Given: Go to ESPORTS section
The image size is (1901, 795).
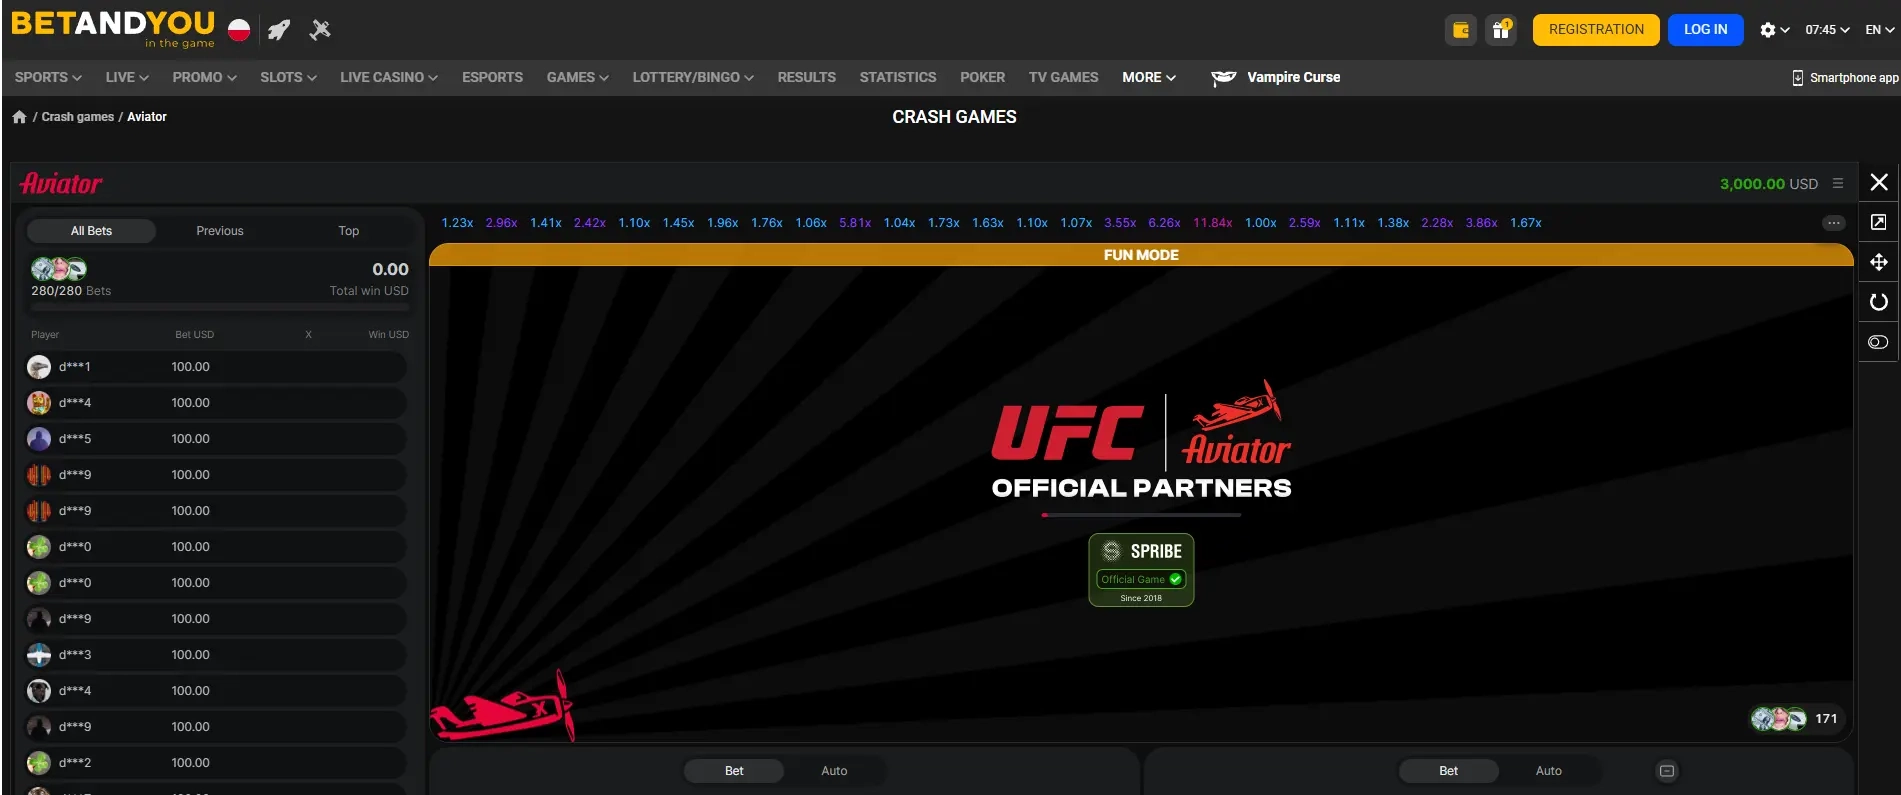Looking at the screenshot, I should point(492,77).
